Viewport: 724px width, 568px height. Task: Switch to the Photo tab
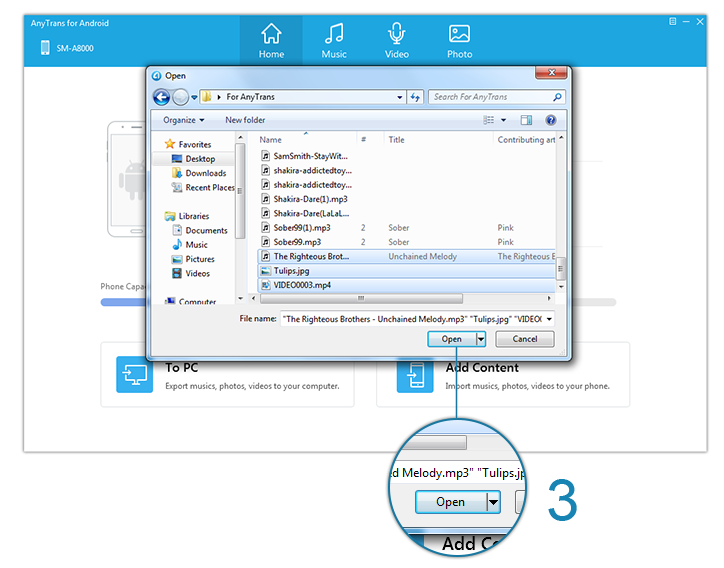tap(459, 41)
